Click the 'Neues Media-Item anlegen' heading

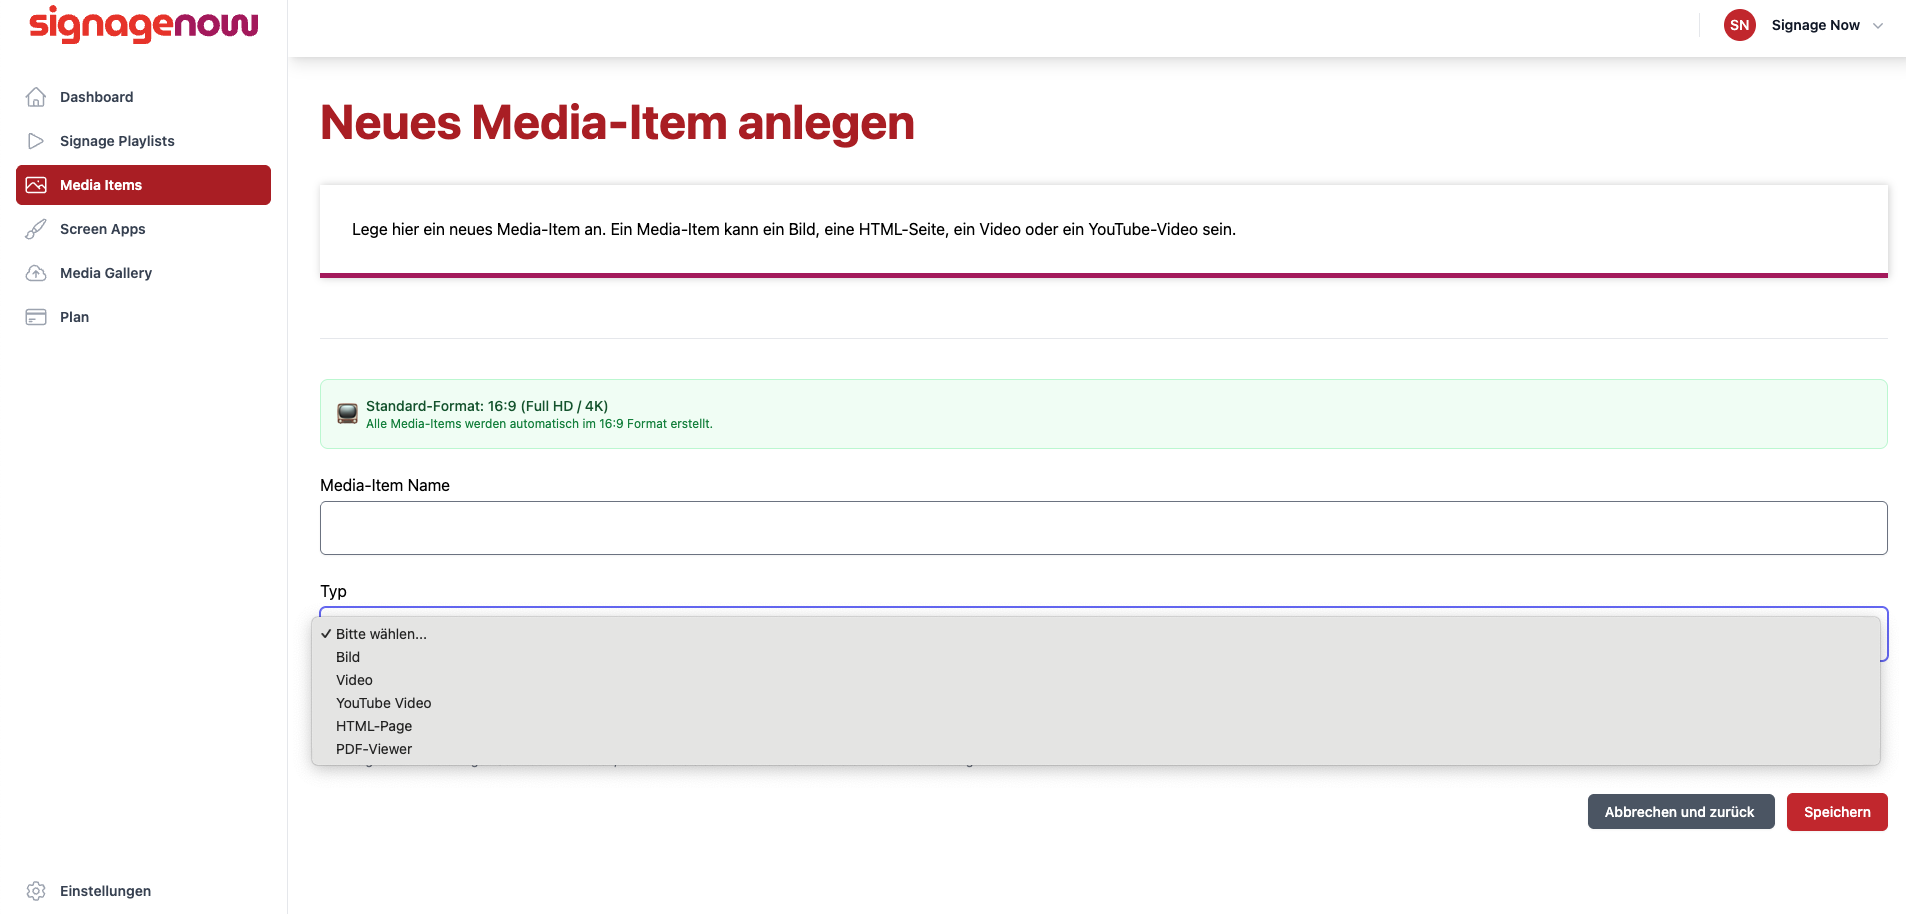[x=617, y=123]
